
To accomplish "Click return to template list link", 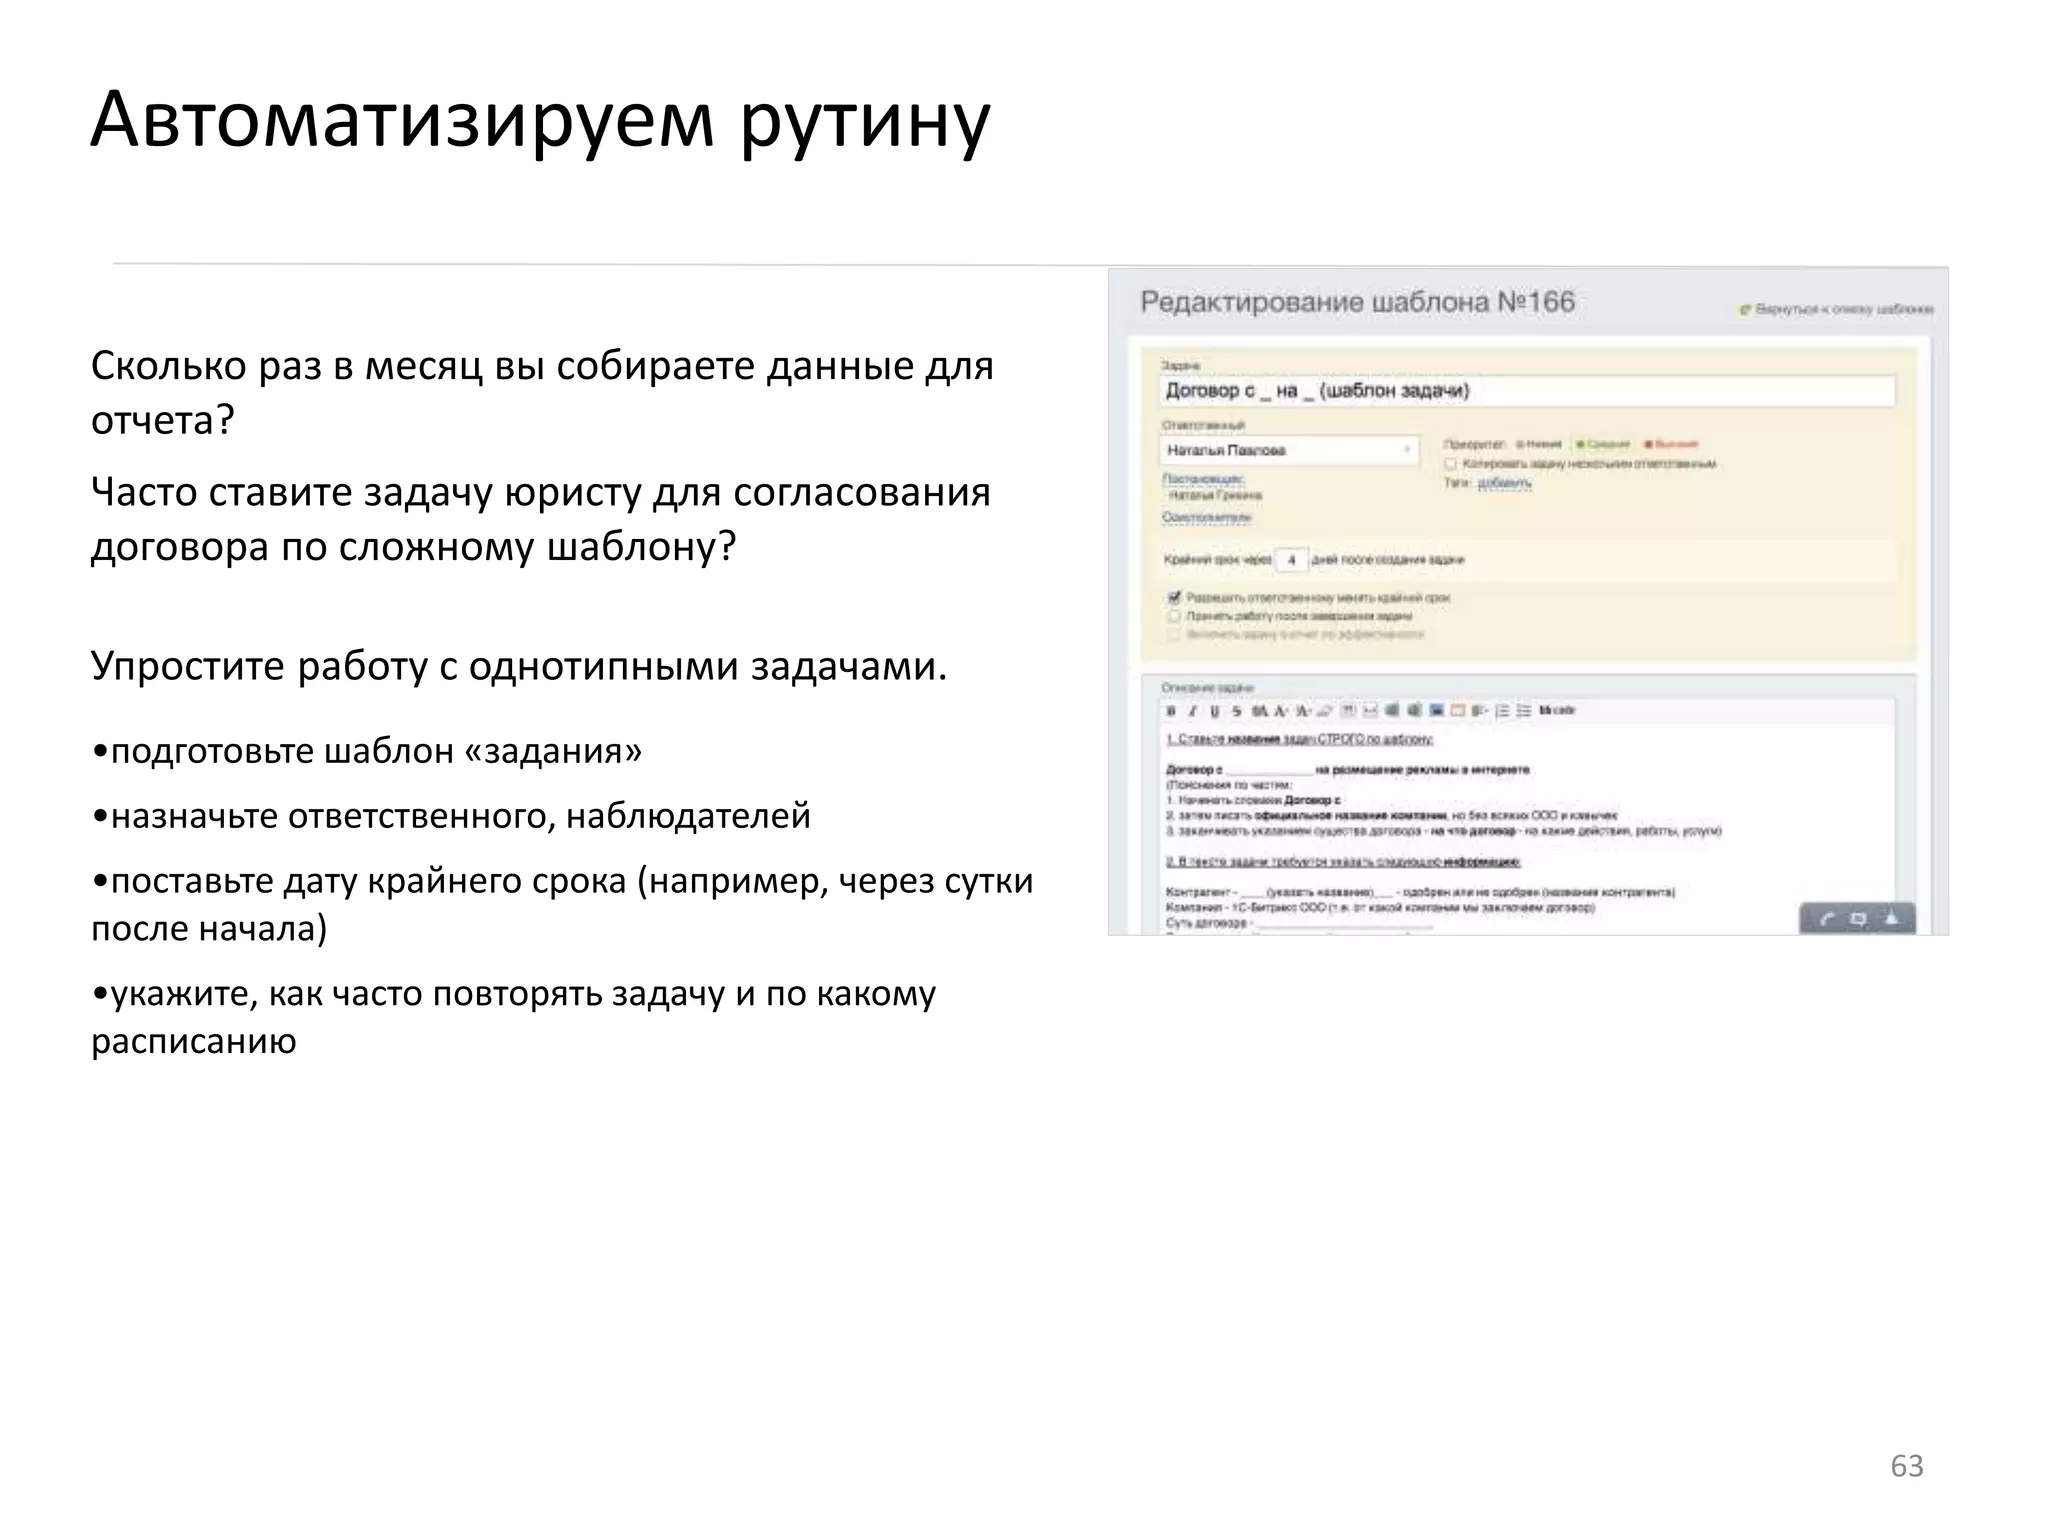I will click(x=1838, y=310).
